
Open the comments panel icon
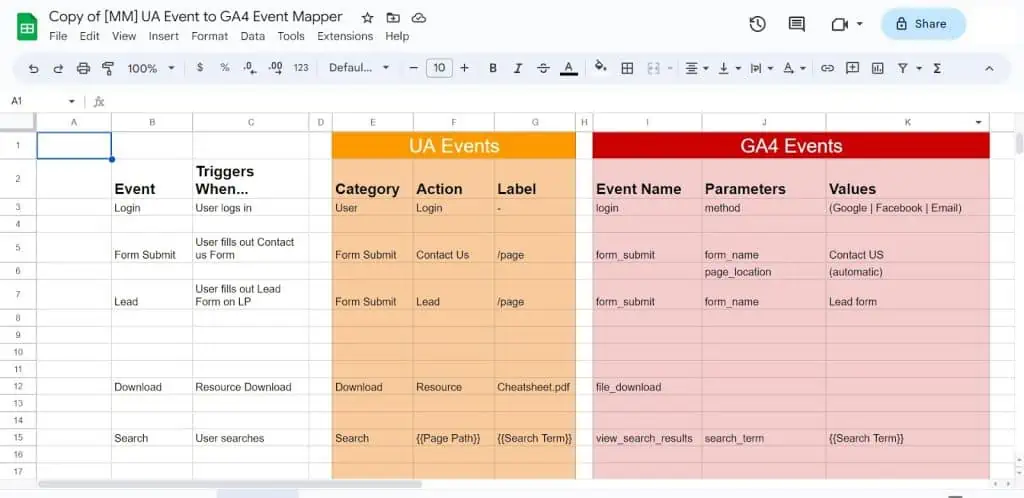pos(796,24)
